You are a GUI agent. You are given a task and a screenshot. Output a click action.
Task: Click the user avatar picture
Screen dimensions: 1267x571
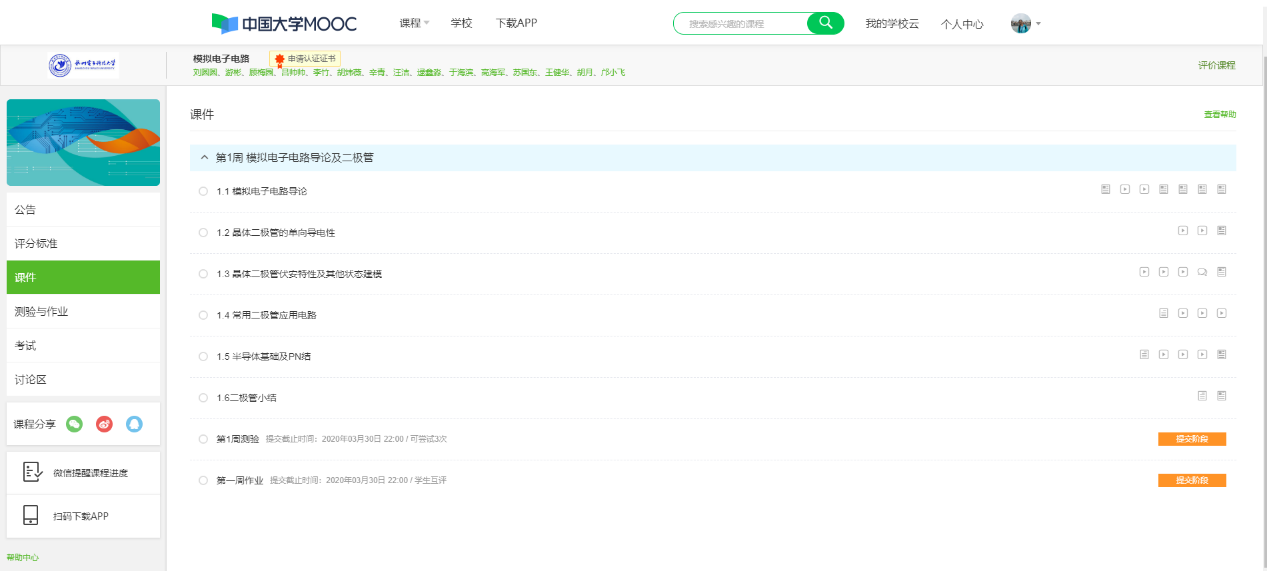1021,23
